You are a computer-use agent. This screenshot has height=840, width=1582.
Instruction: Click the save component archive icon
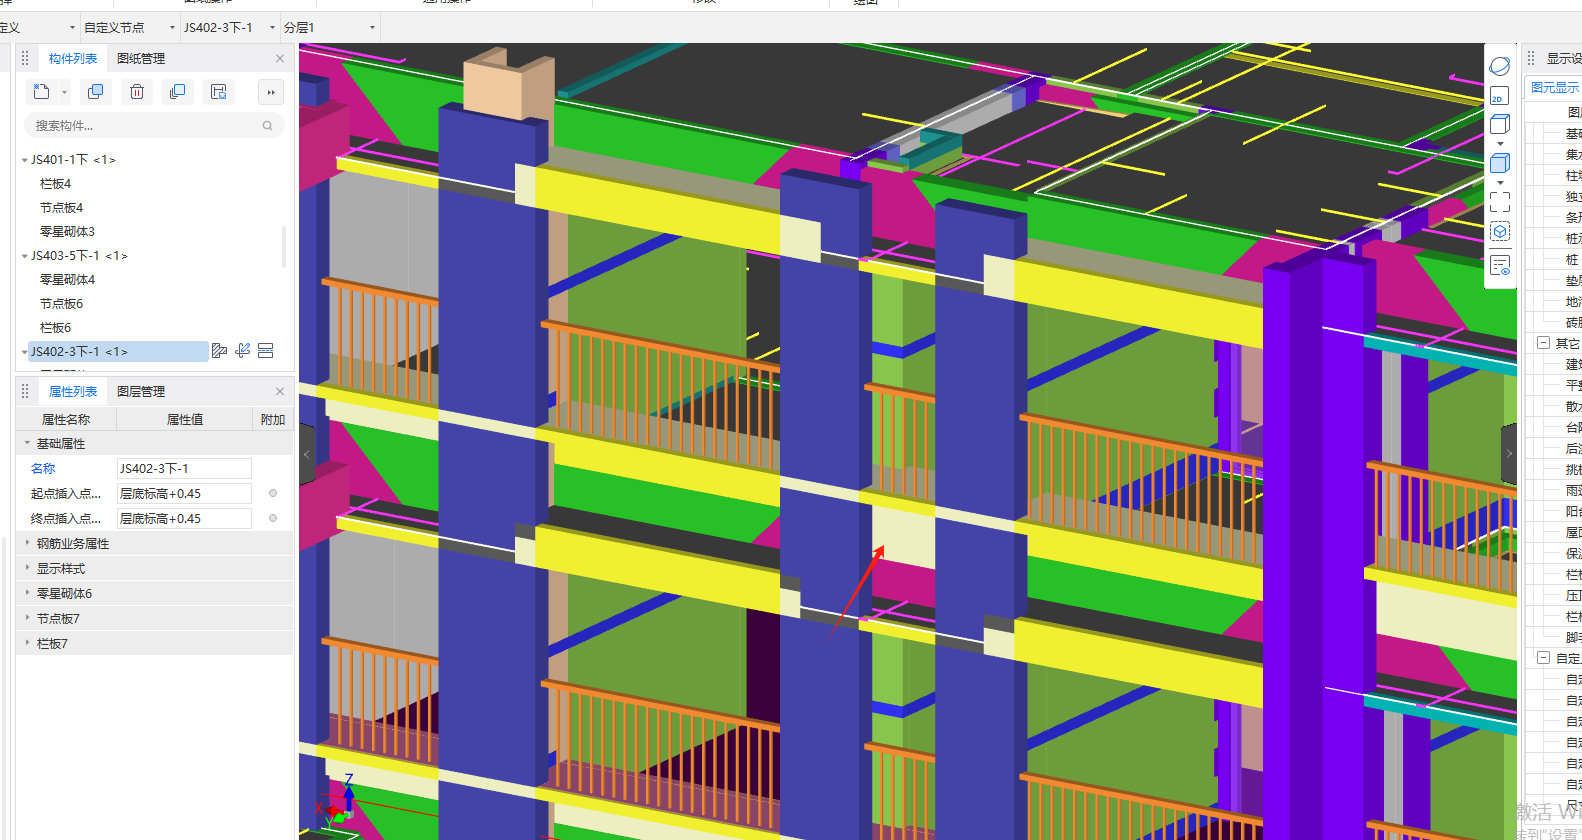pos(219,92)
